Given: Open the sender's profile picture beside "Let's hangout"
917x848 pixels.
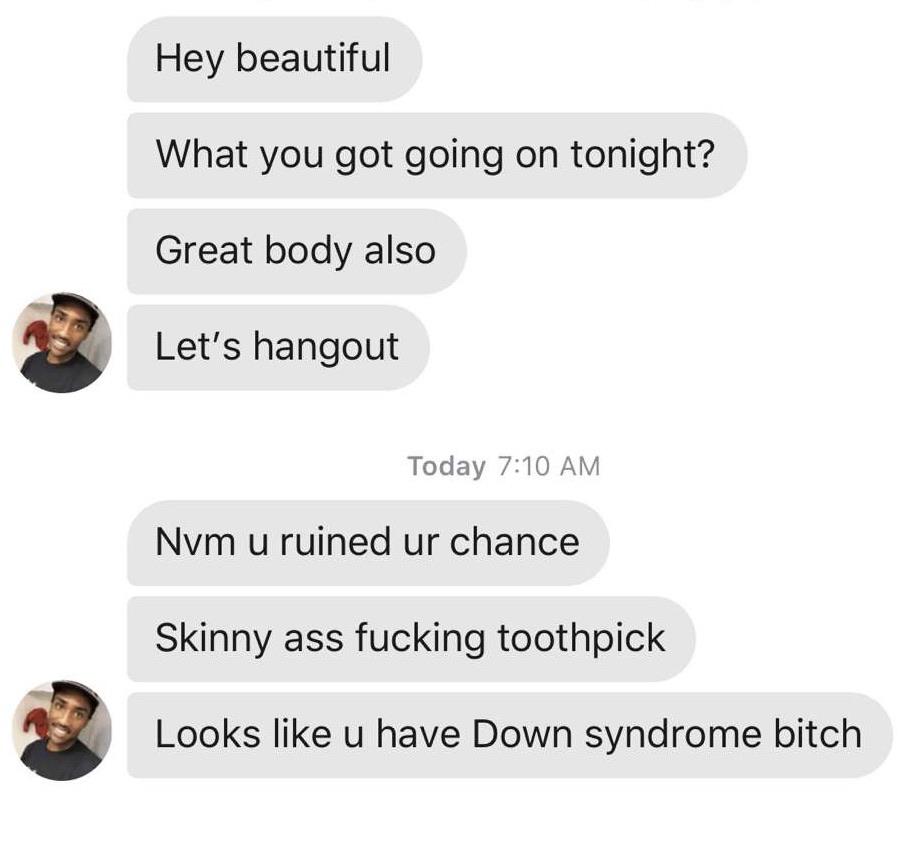Looking at the screenshot, I should tap(62, 343).
